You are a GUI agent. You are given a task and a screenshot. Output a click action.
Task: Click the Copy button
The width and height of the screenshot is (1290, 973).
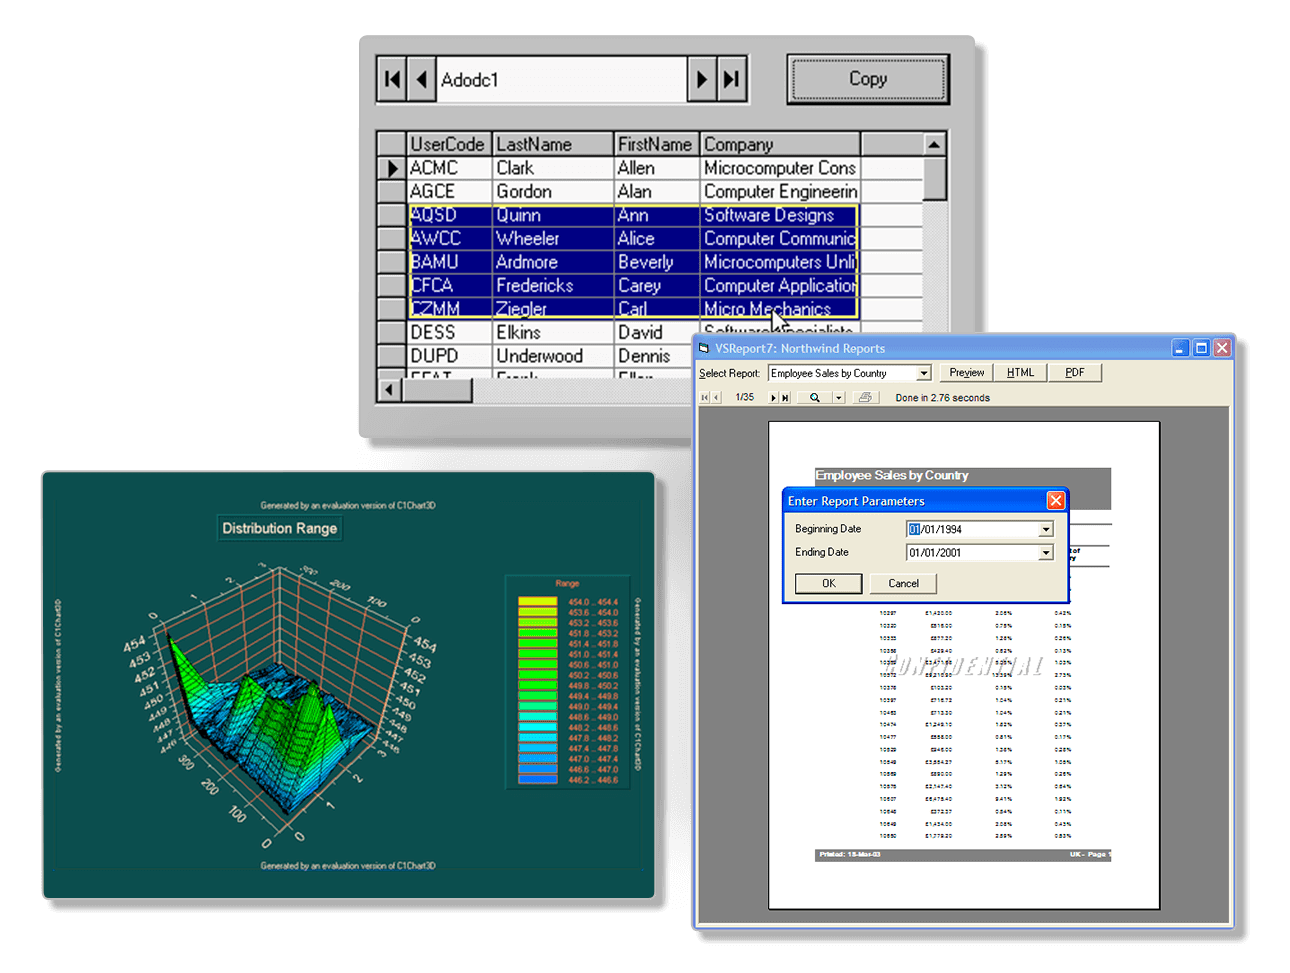868,79
